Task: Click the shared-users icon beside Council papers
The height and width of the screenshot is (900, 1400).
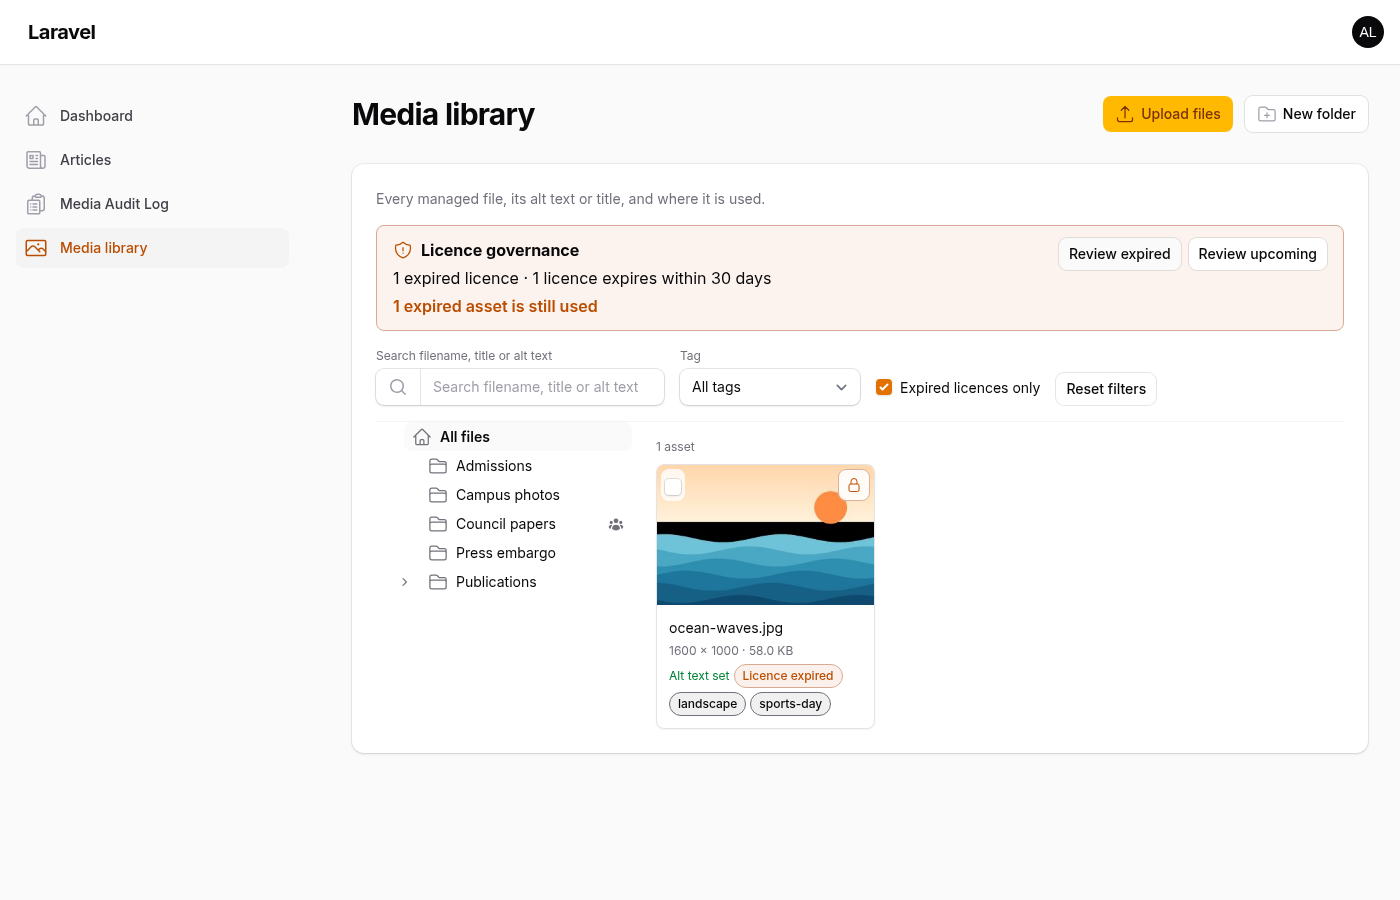Action: [616, 524]
